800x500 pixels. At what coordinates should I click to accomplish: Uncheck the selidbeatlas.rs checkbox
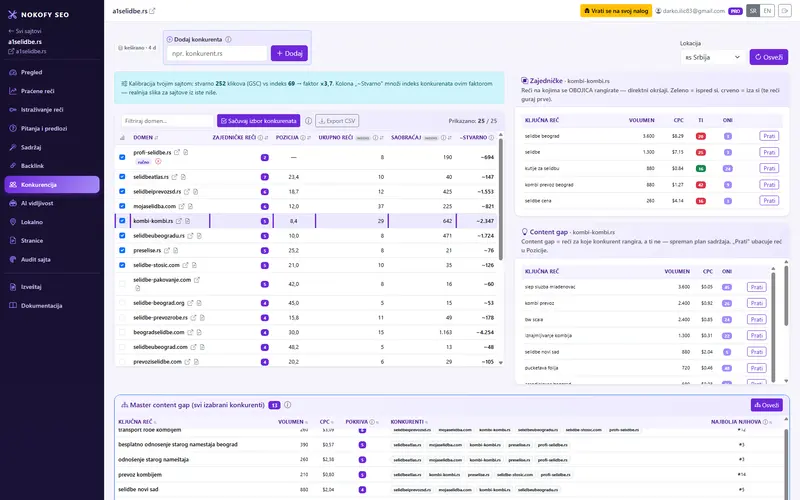tap(122, 177)
